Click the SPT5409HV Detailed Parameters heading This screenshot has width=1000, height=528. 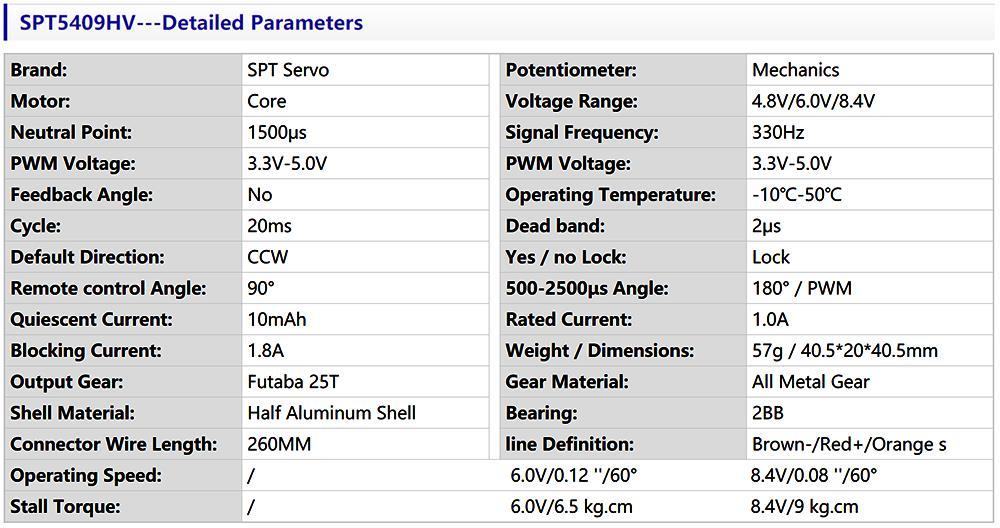pos(191,22)
